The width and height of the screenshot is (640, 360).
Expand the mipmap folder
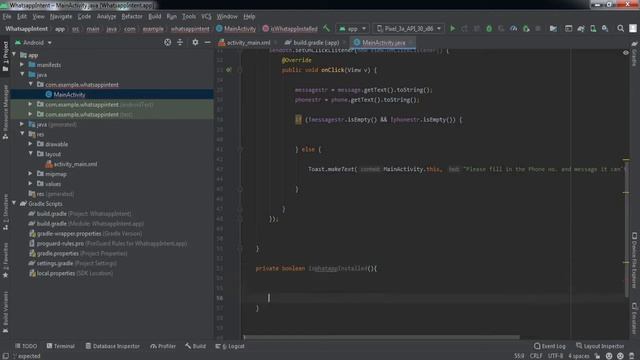tap(31, 173)
